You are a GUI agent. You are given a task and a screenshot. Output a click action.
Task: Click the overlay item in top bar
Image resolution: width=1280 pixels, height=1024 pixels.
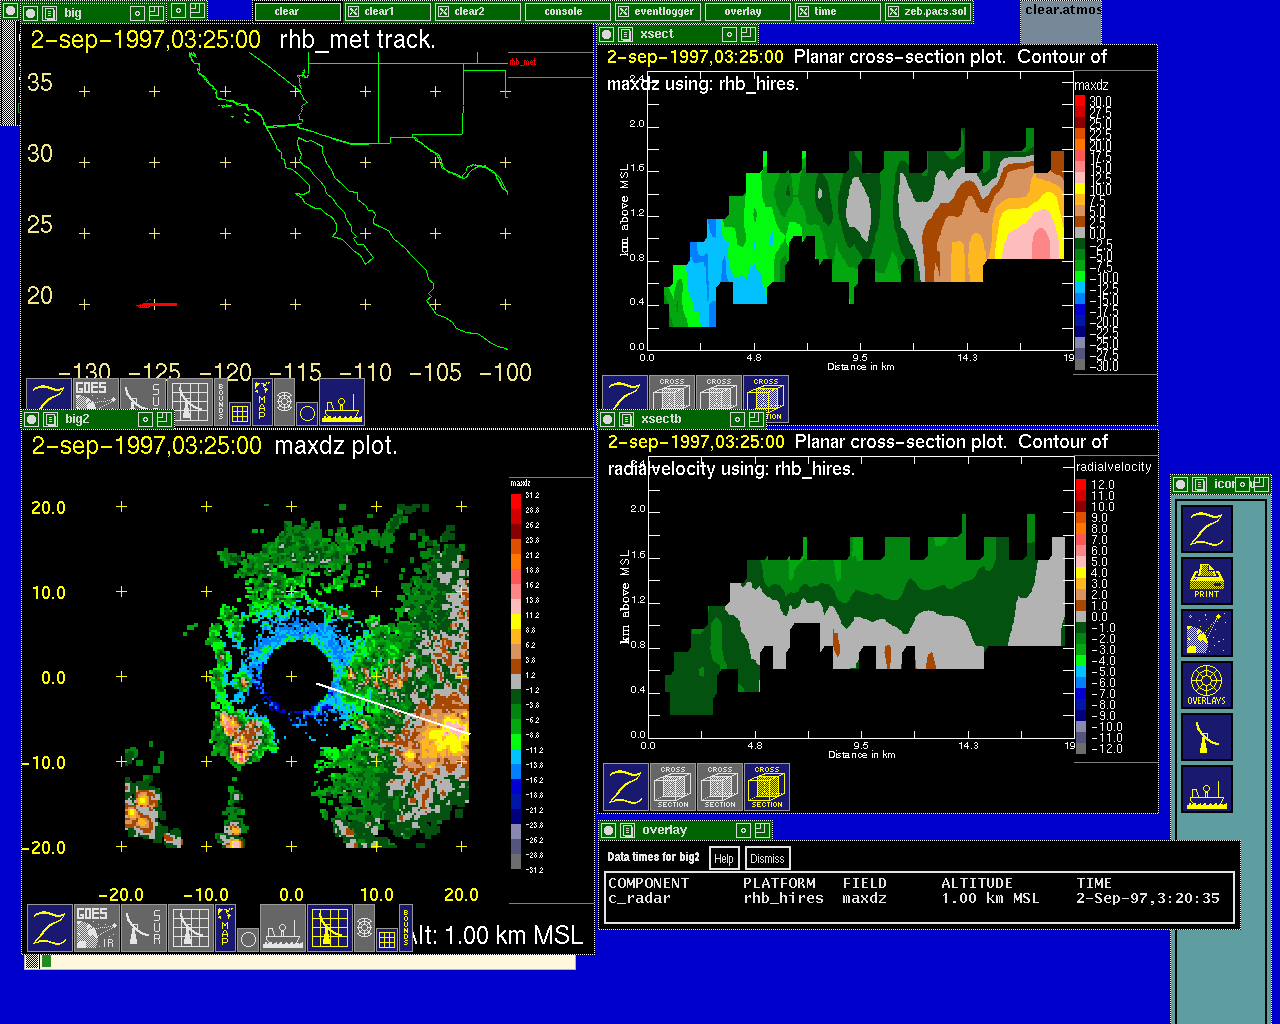743,12
